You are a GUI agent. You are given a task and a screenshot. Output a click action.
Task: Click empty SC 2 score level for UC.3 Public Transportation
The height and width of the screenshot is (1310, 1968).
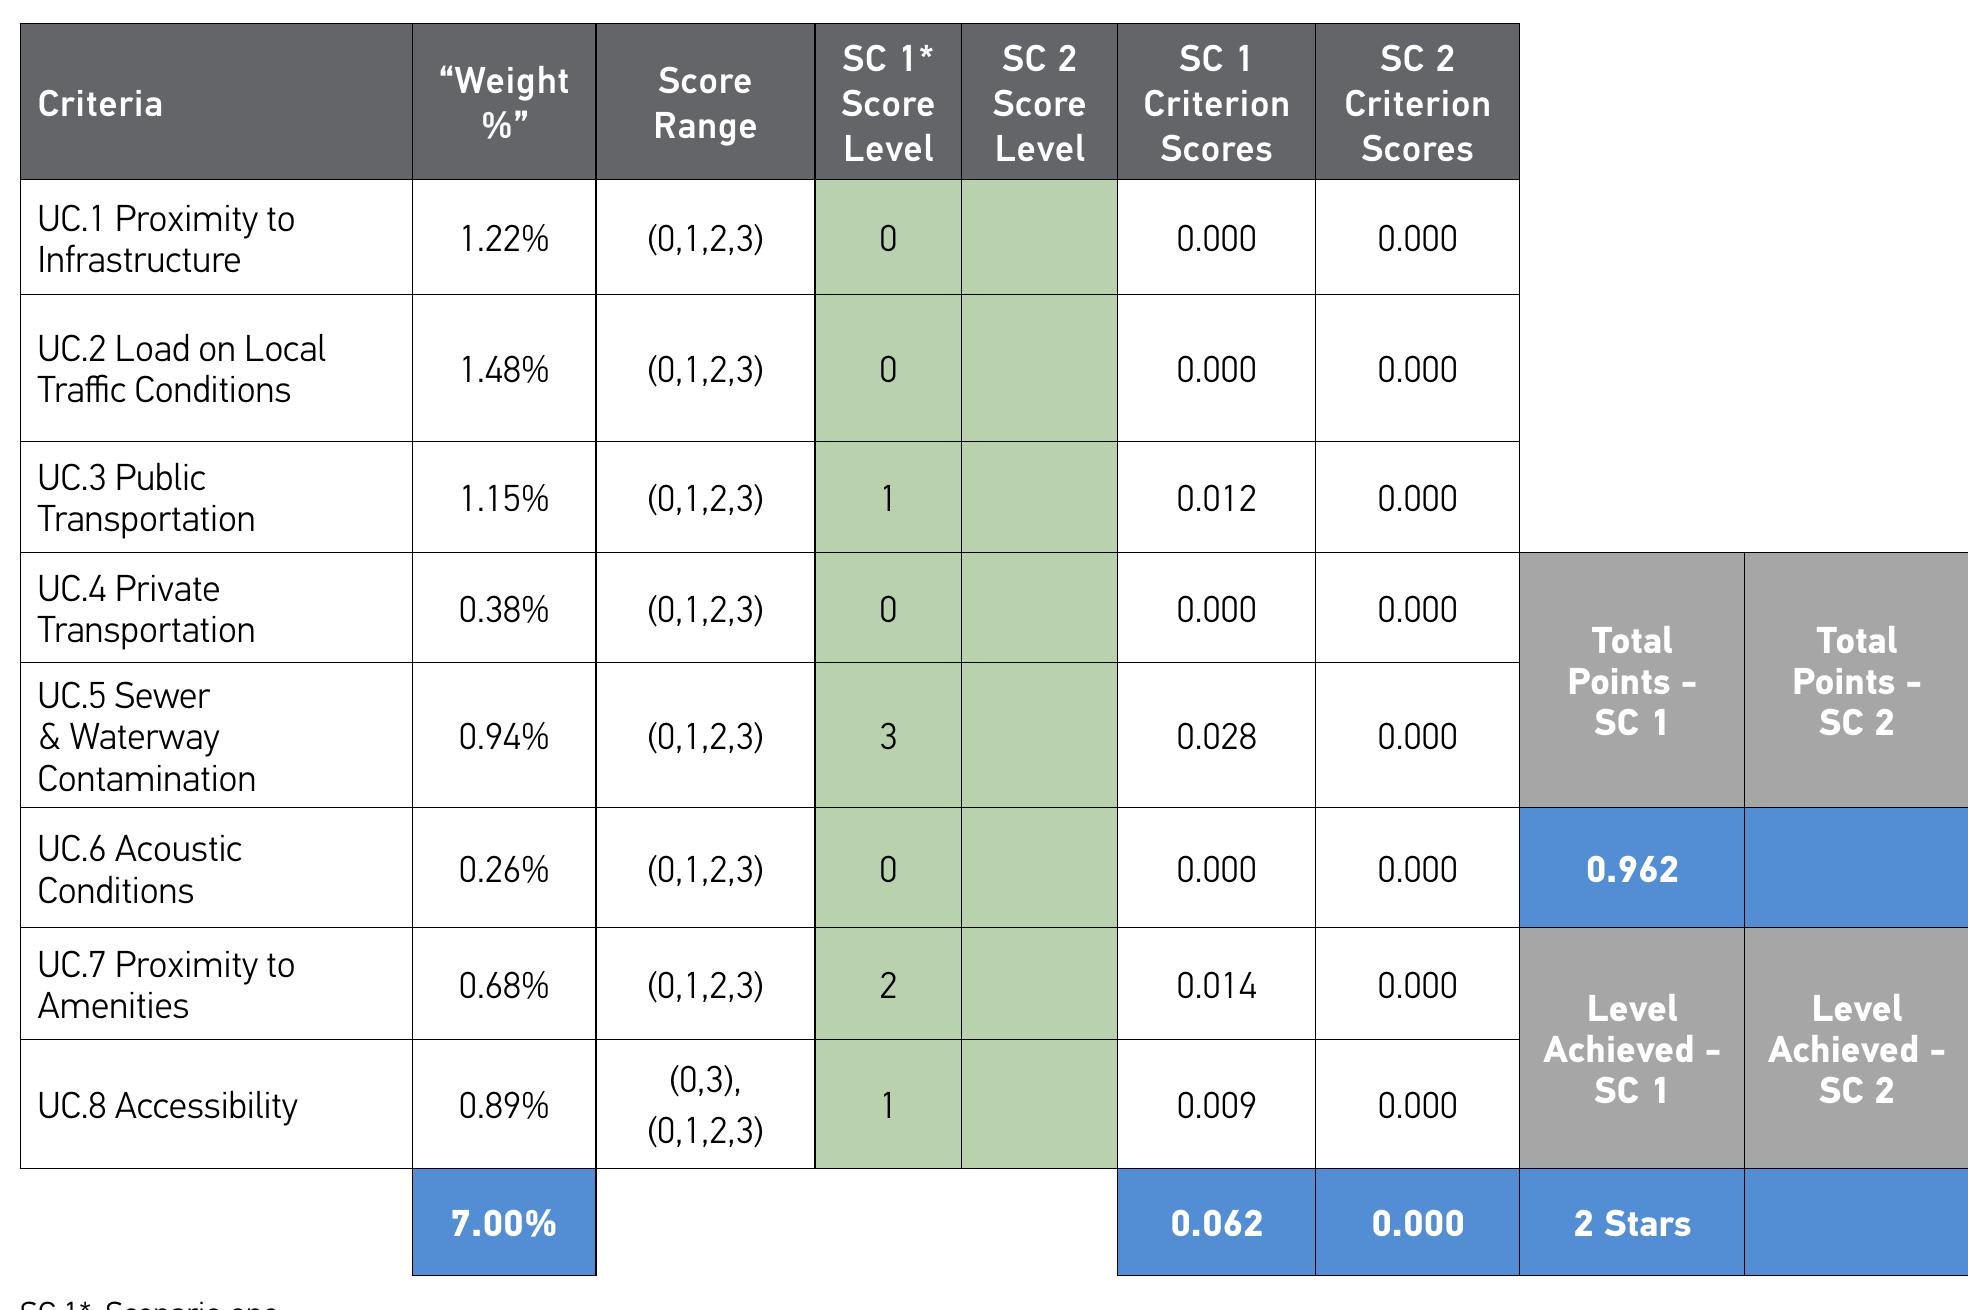tap(1039, 498)
